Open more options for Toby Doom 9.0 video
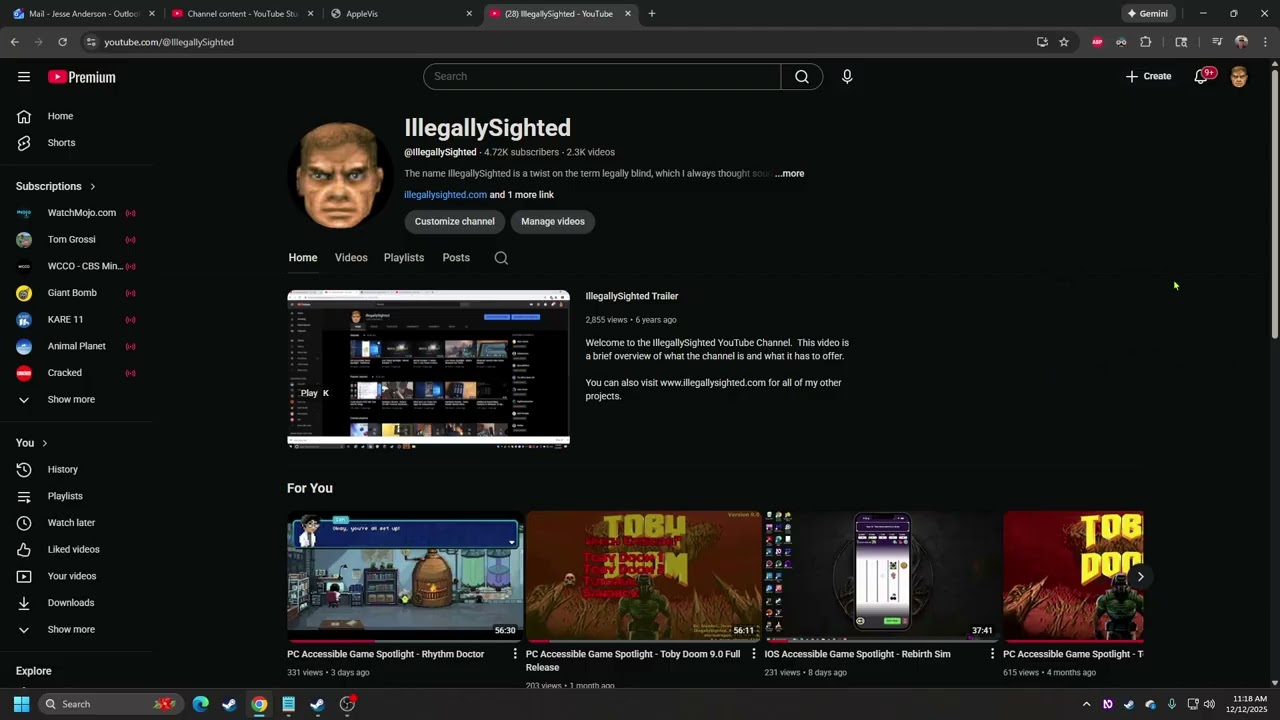The image size is (1280, 720). point(754,654)
